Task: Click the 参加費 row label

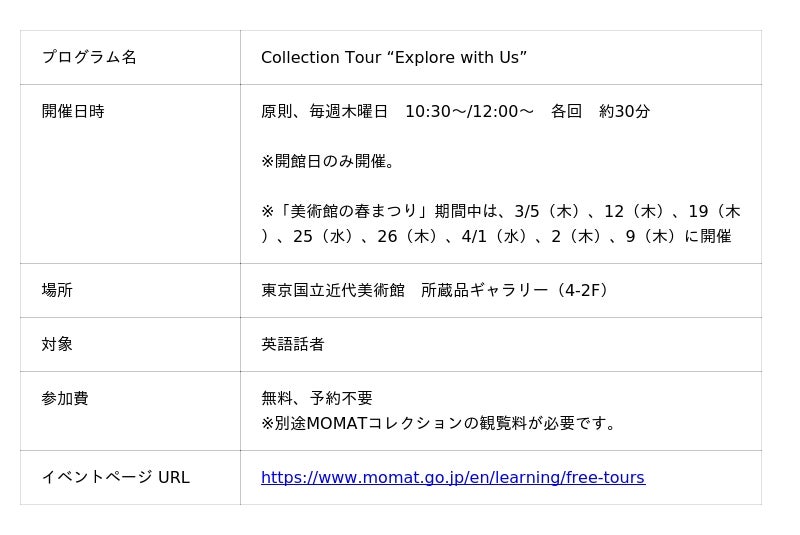Action: coord(65,399)
